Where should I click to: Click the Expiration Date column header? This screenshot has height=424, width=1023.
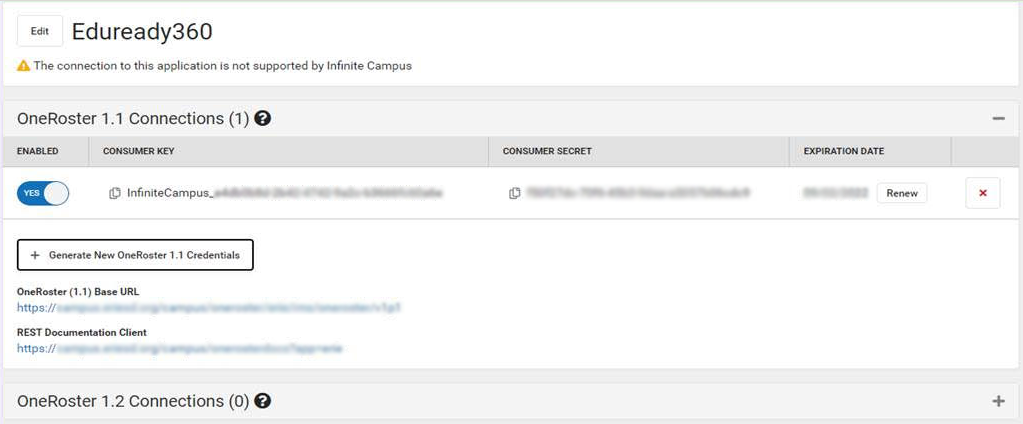(844, 151)
